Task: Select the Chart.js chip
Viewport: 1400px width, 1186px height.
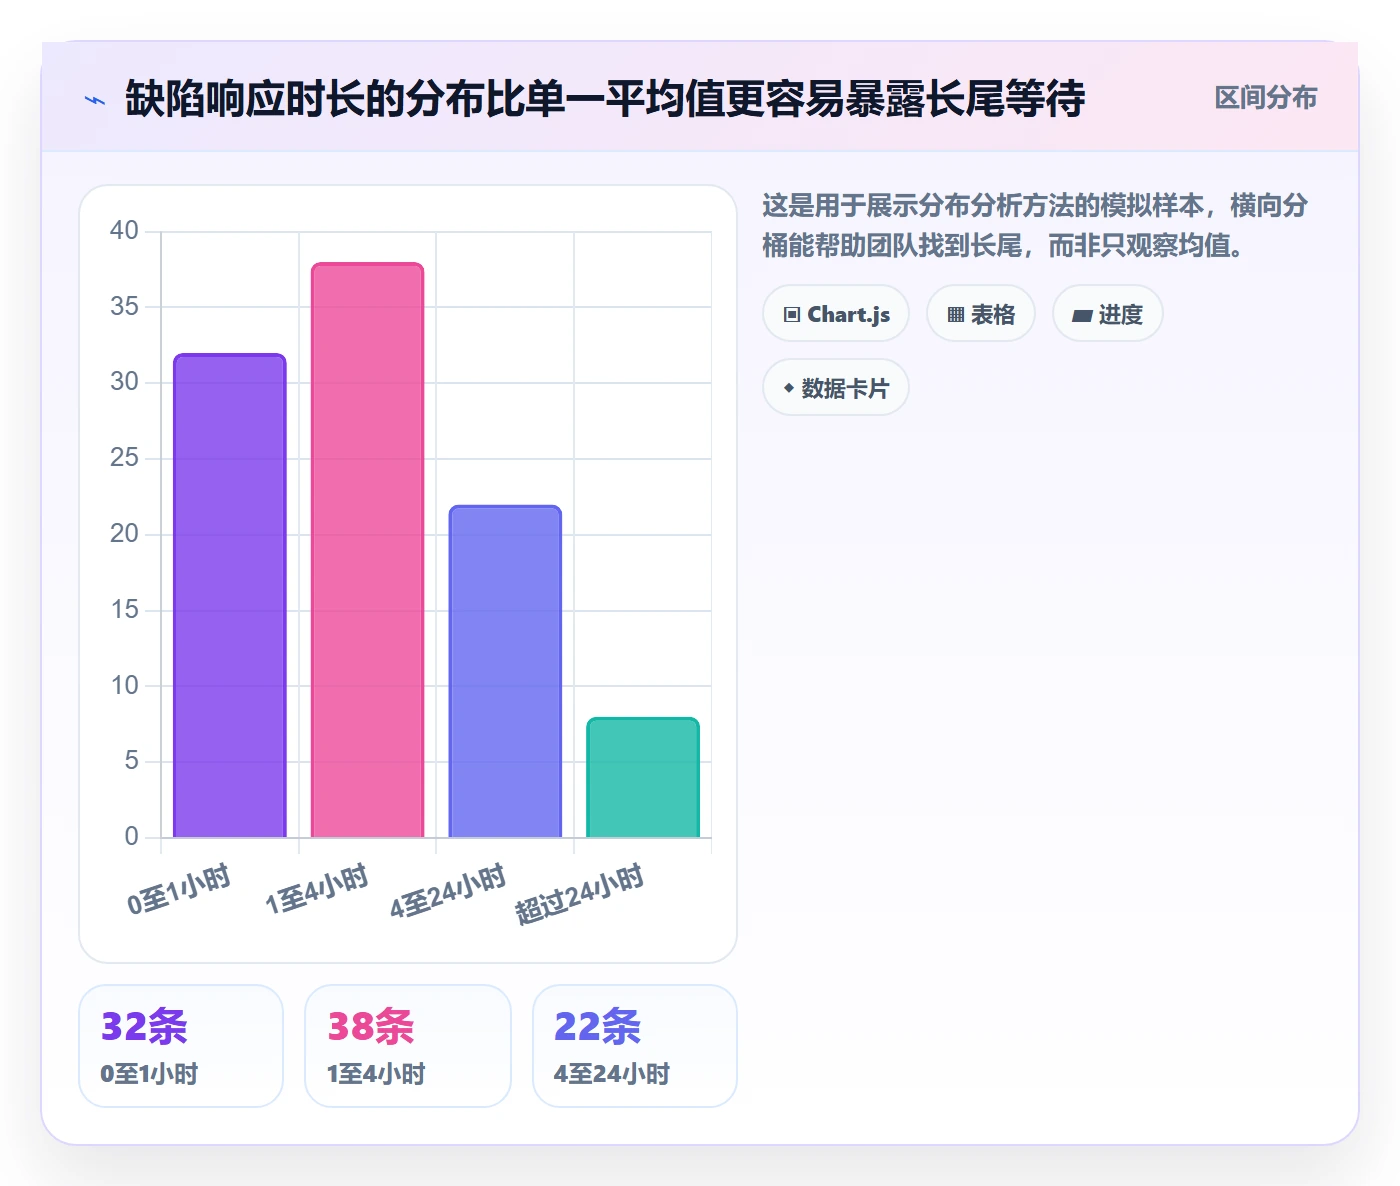Action: (x=836, y=314)
